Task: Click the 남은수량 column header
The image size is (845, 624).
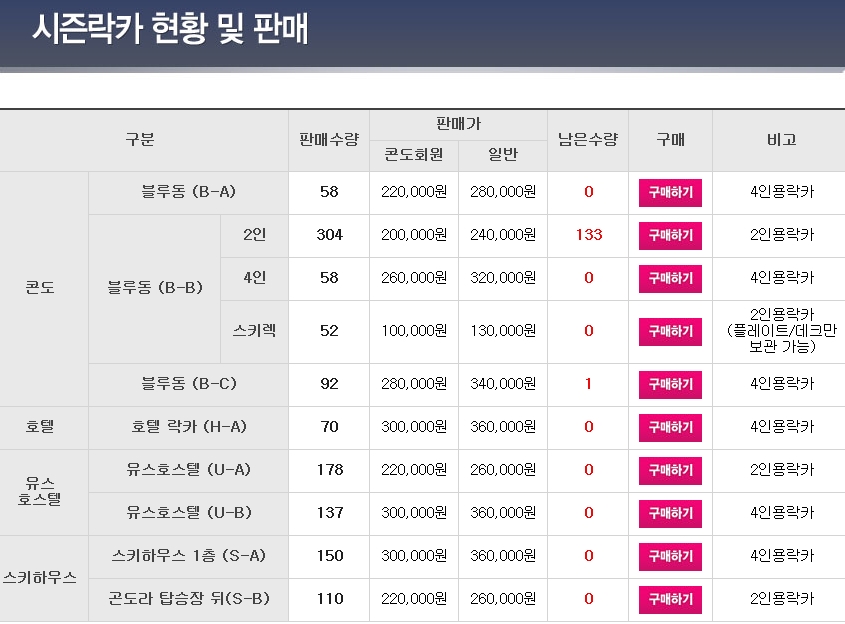Action: coord(588,140)
